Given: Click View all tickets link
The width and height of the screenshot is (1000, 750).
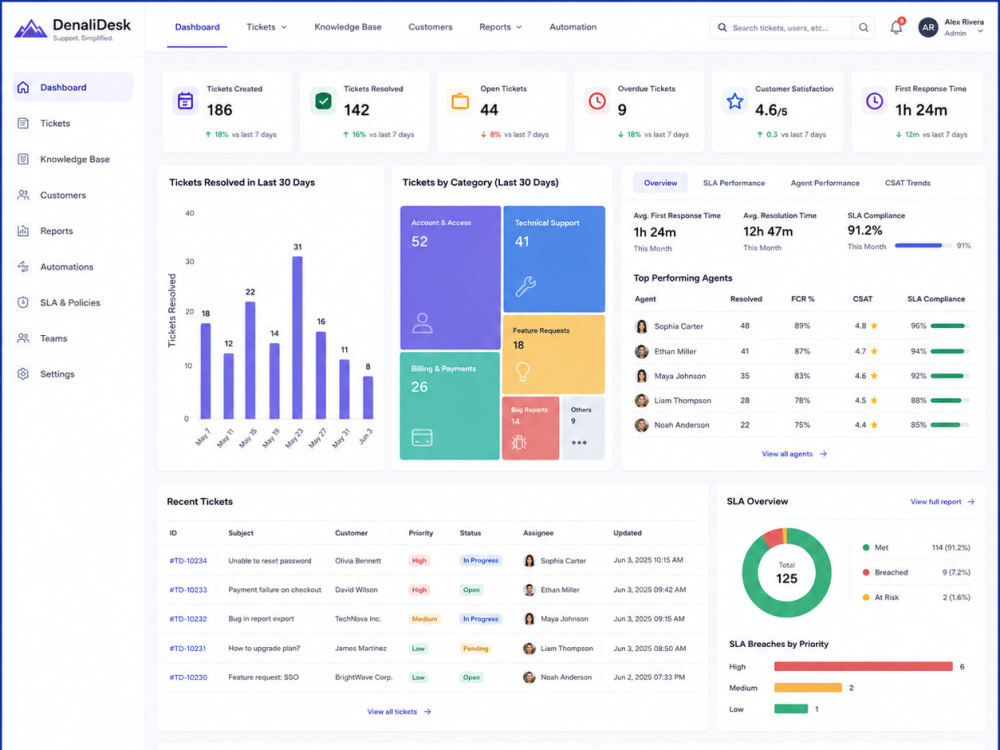Looking at the screenshot, I should point(399,712).
